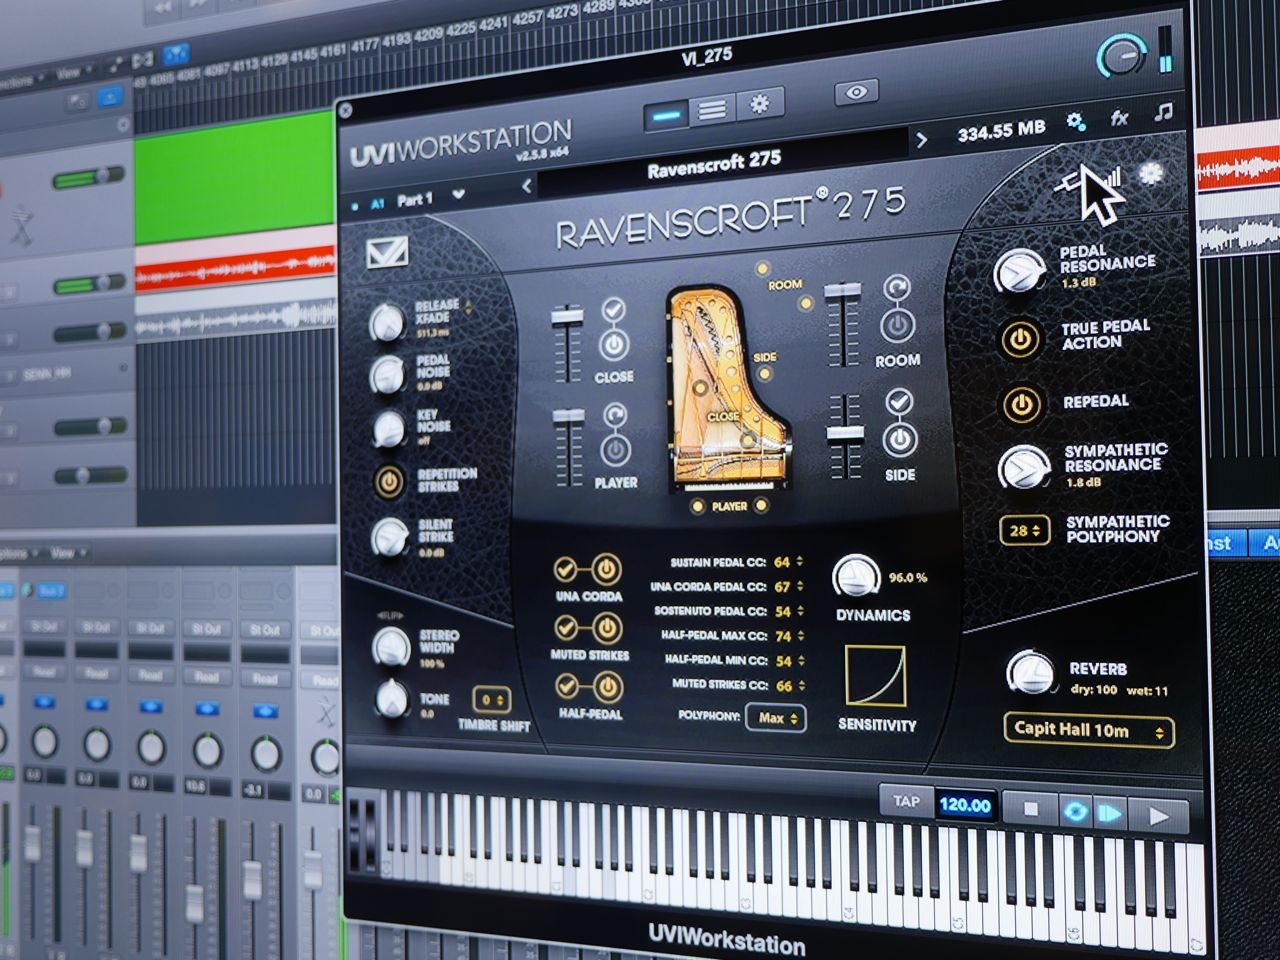
Task: Toggle the Player mic power button
Action: click(616, 450)
